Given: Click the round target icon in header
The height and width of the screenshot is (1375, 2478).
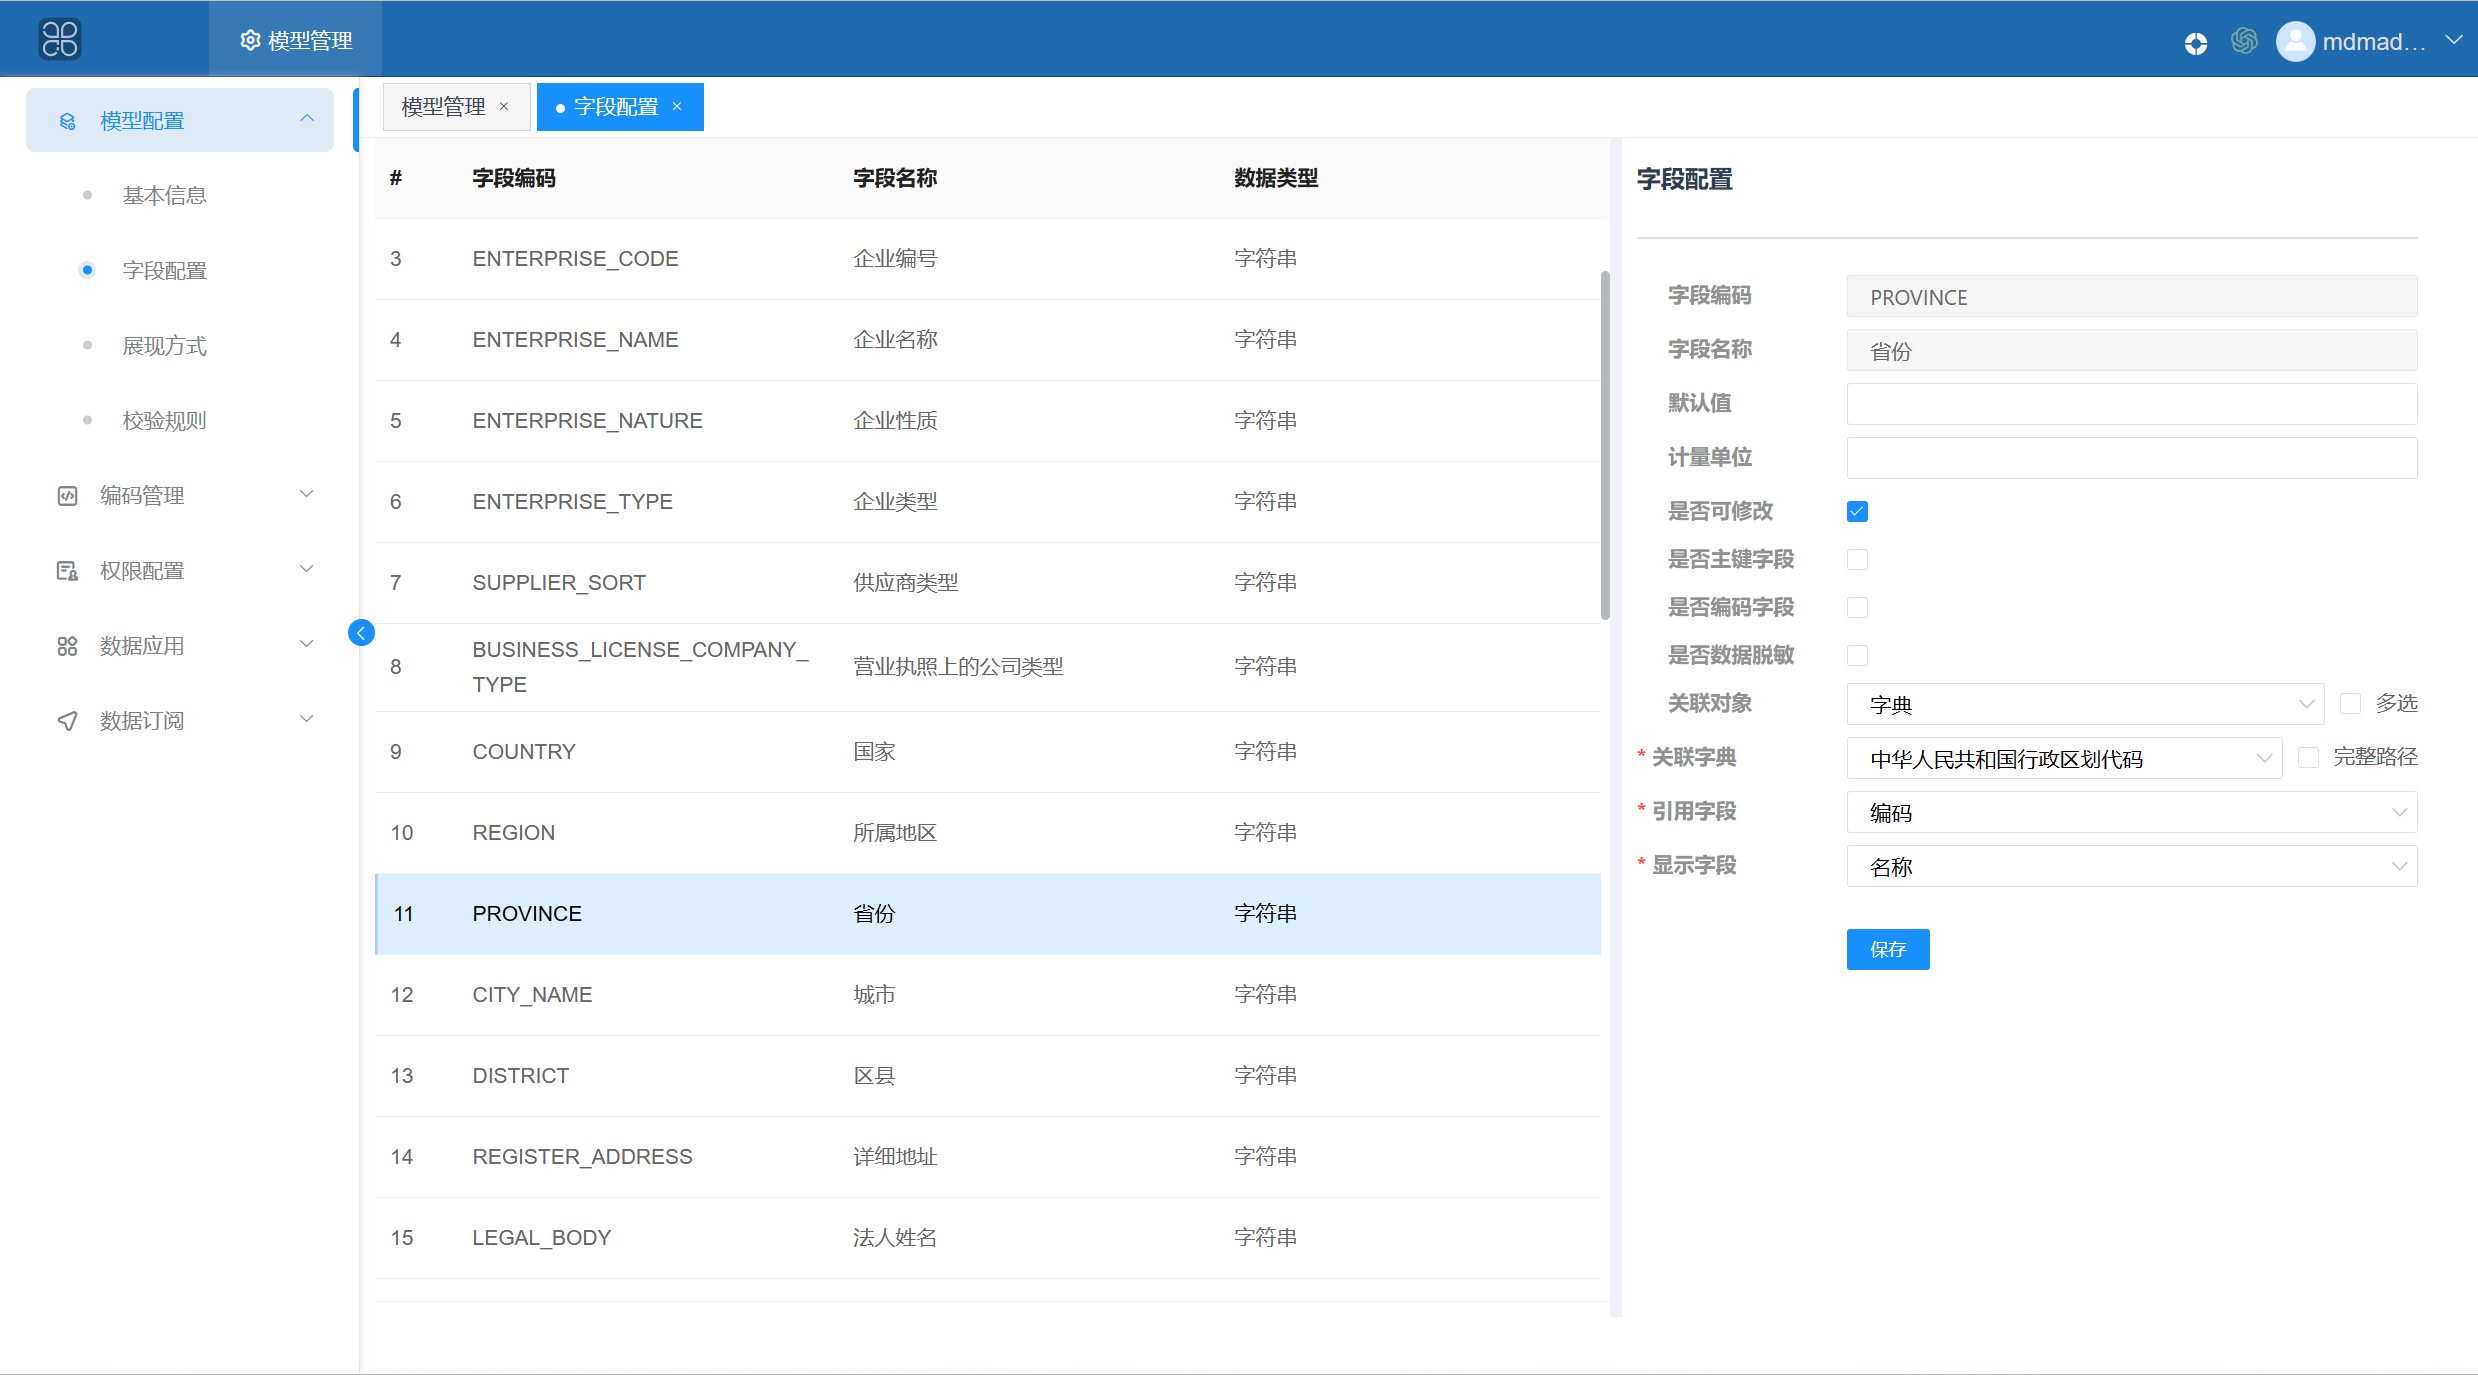Looking at the screenshot, I should [x=2196, y=43].
